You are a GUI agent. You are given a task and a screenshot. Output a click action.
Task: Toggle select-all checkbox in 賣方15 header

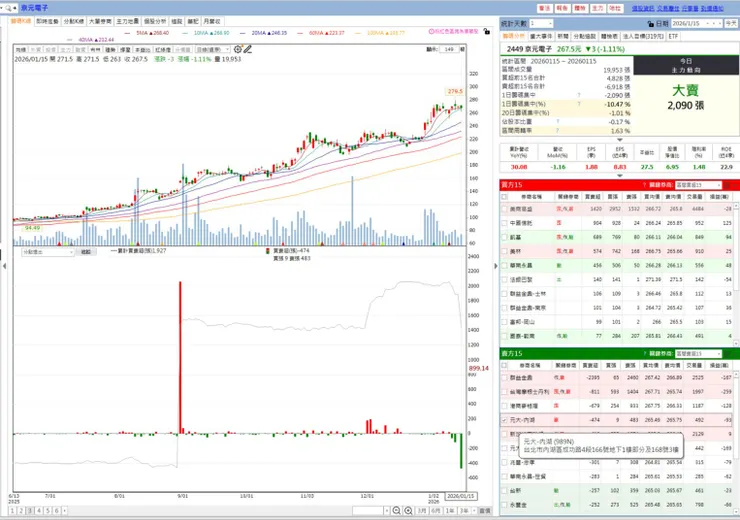click(x=505, y=365)
